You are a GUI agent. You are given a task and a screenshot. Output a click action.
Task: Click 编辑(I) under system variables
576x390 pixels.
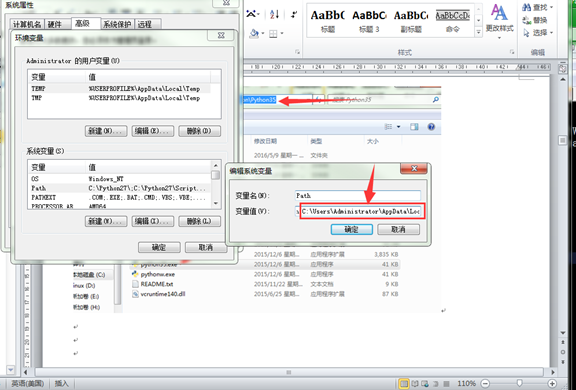click(x=152, y=221)
